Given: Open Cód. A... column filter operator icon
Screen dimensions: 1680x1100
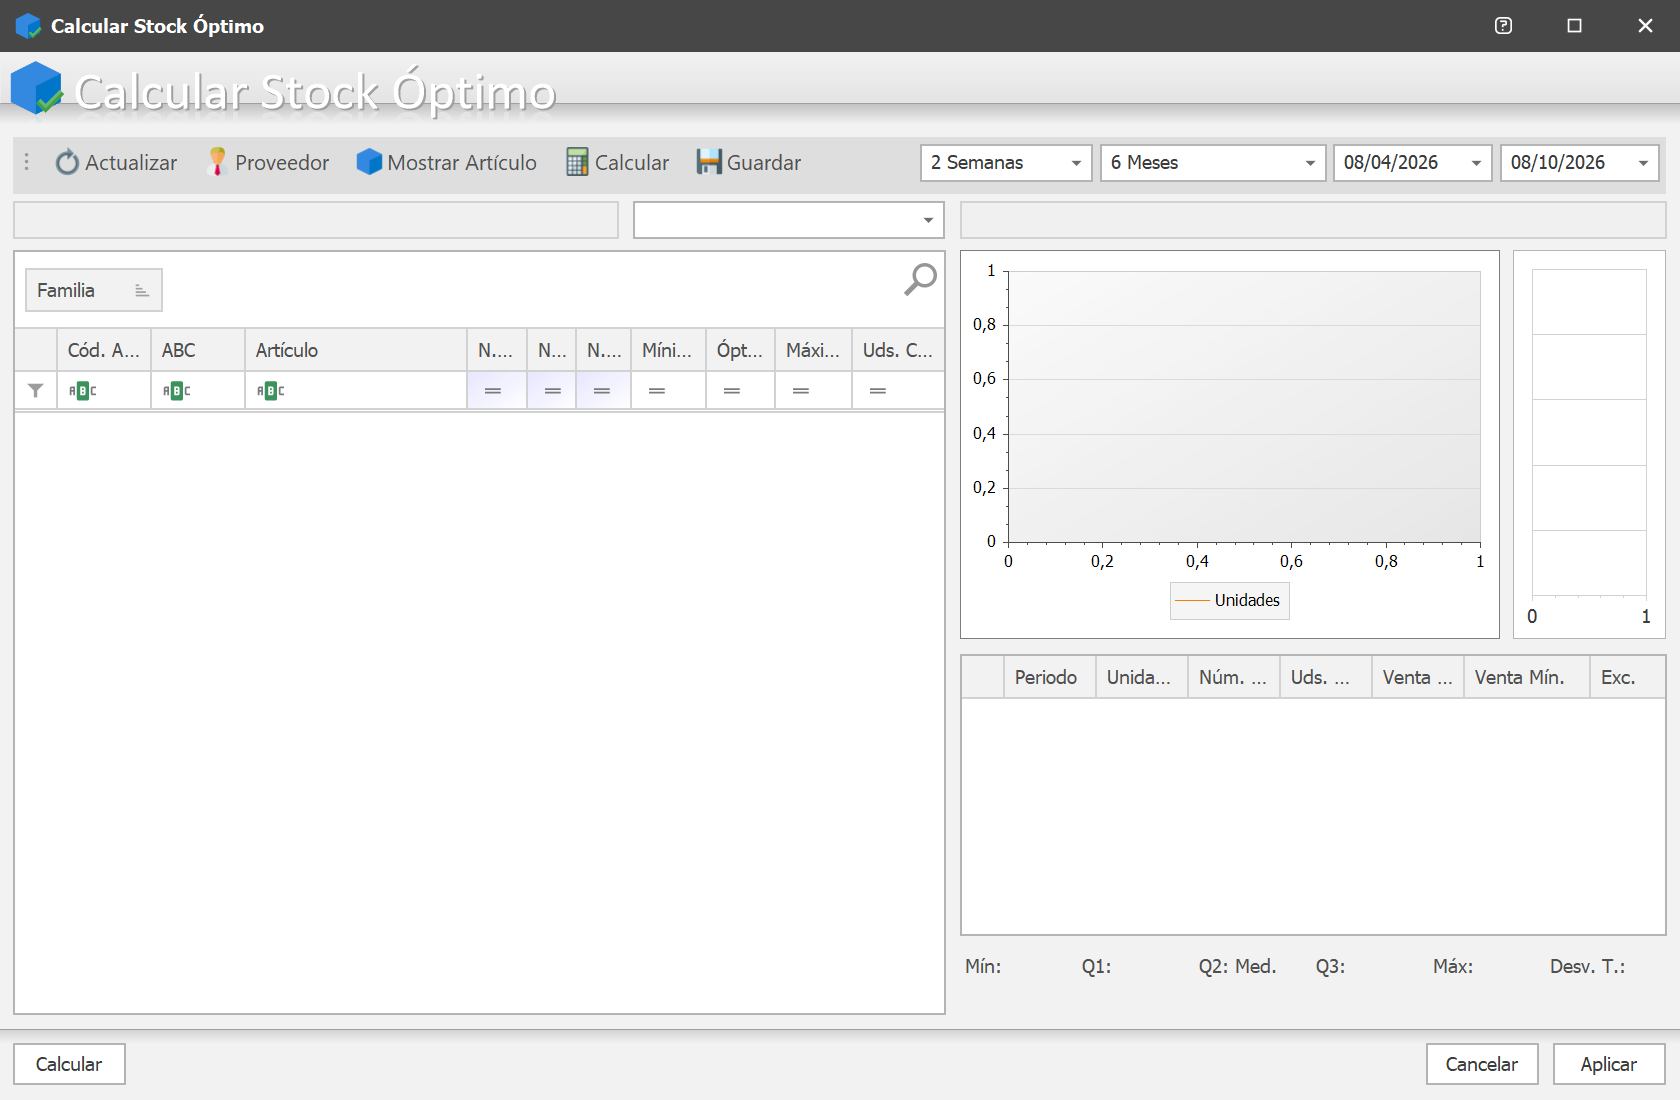Looking at the screenshot, I should pyautogui.click(x=82, y=390).
